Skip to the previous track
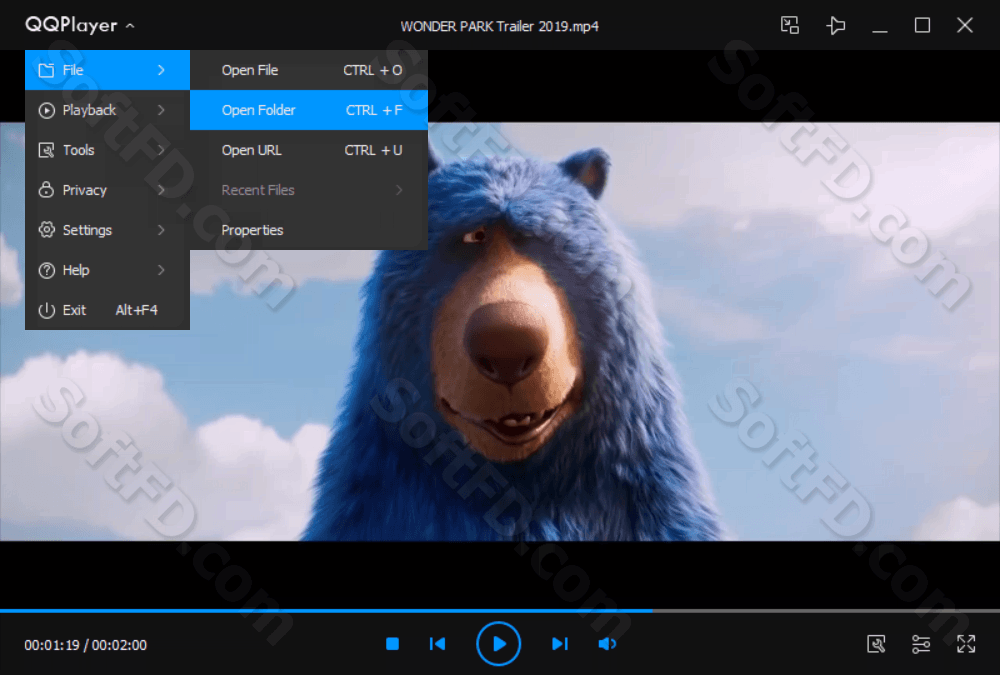 438,644
